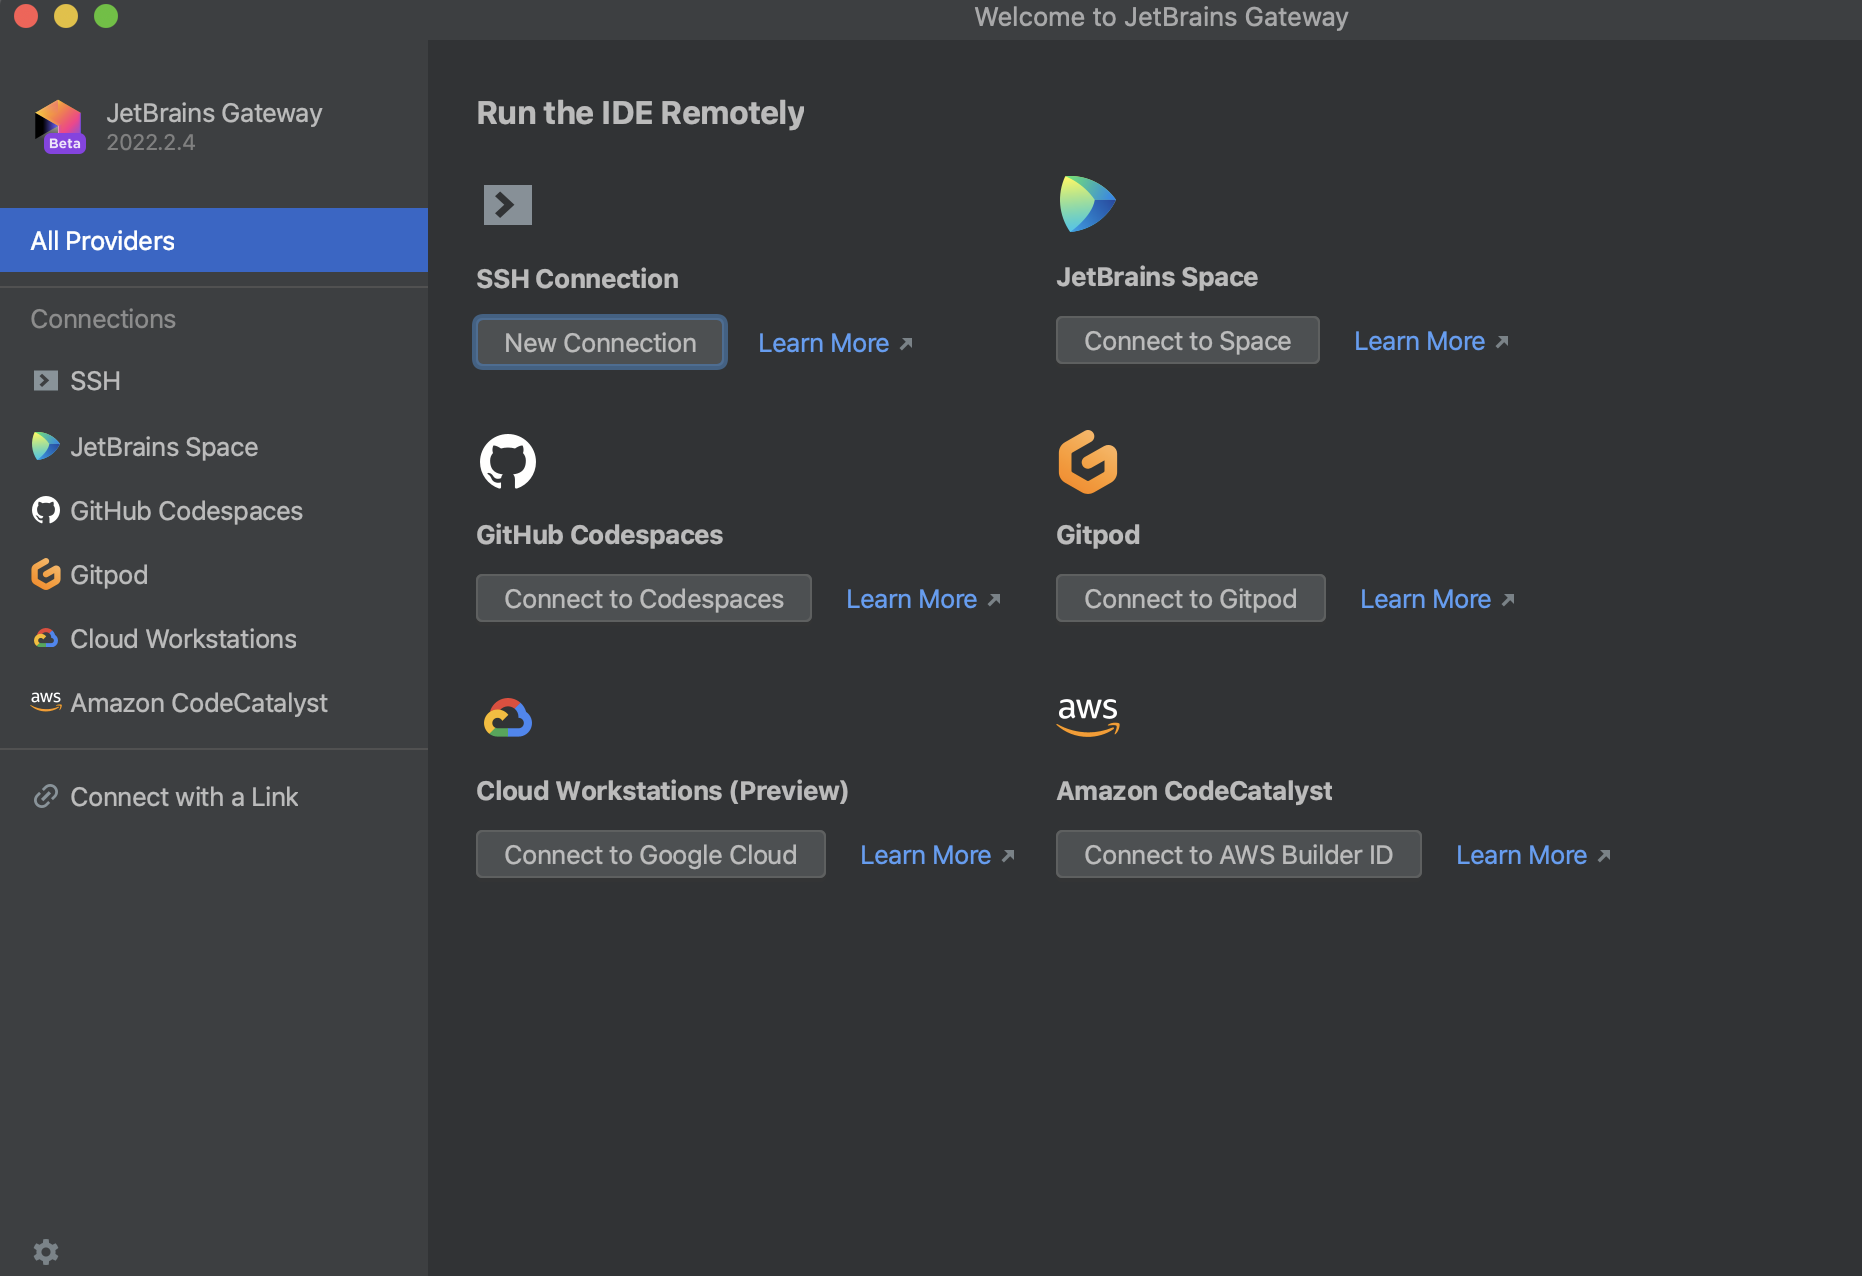Select the Google Cloud icon above Cloud Workstations
This screenshot has height=1276, width=1862.
(508, 716)
